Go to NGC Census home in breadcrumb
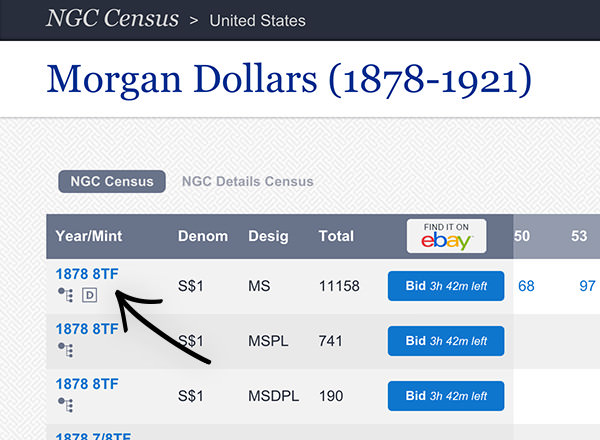This screenshot has width=600, height=440. point(113,19)
